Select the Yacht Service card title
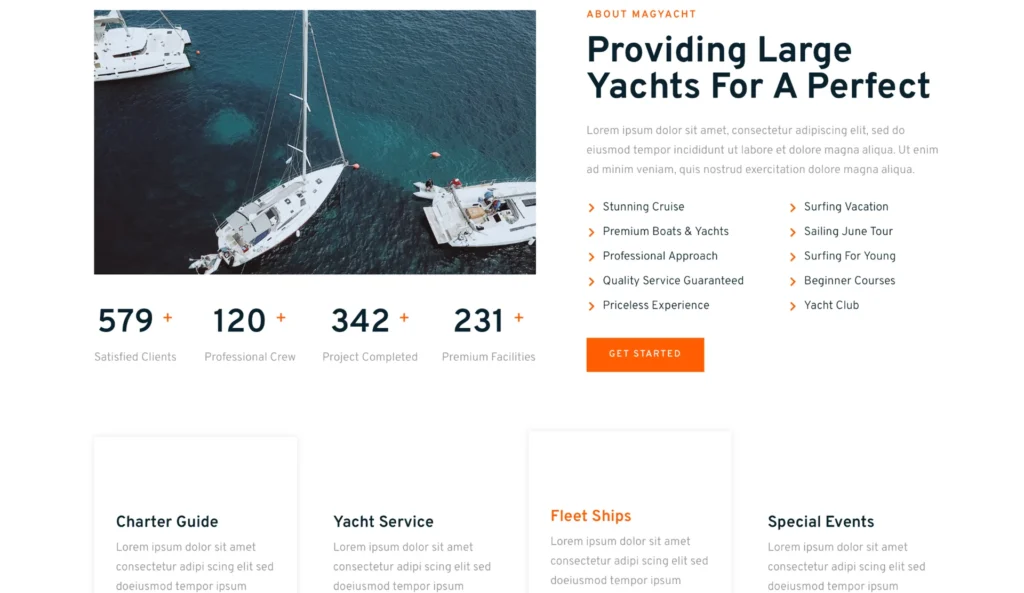Viewport: 1024px width, 593px height. [x=383, y=522]
